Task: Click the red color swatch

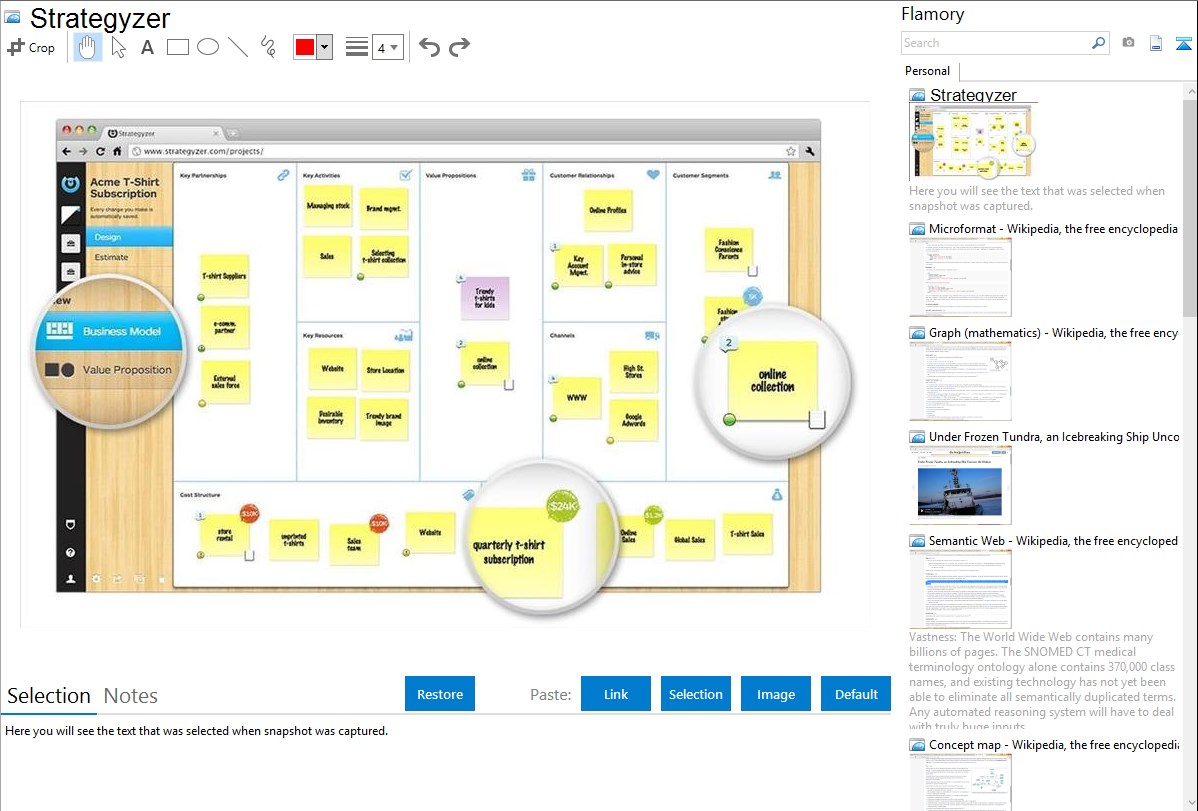Action: (x=304, y=47)
